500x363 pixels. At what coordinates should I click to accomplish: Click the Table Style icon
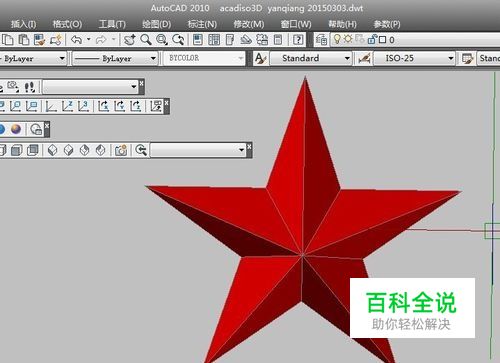467,59
